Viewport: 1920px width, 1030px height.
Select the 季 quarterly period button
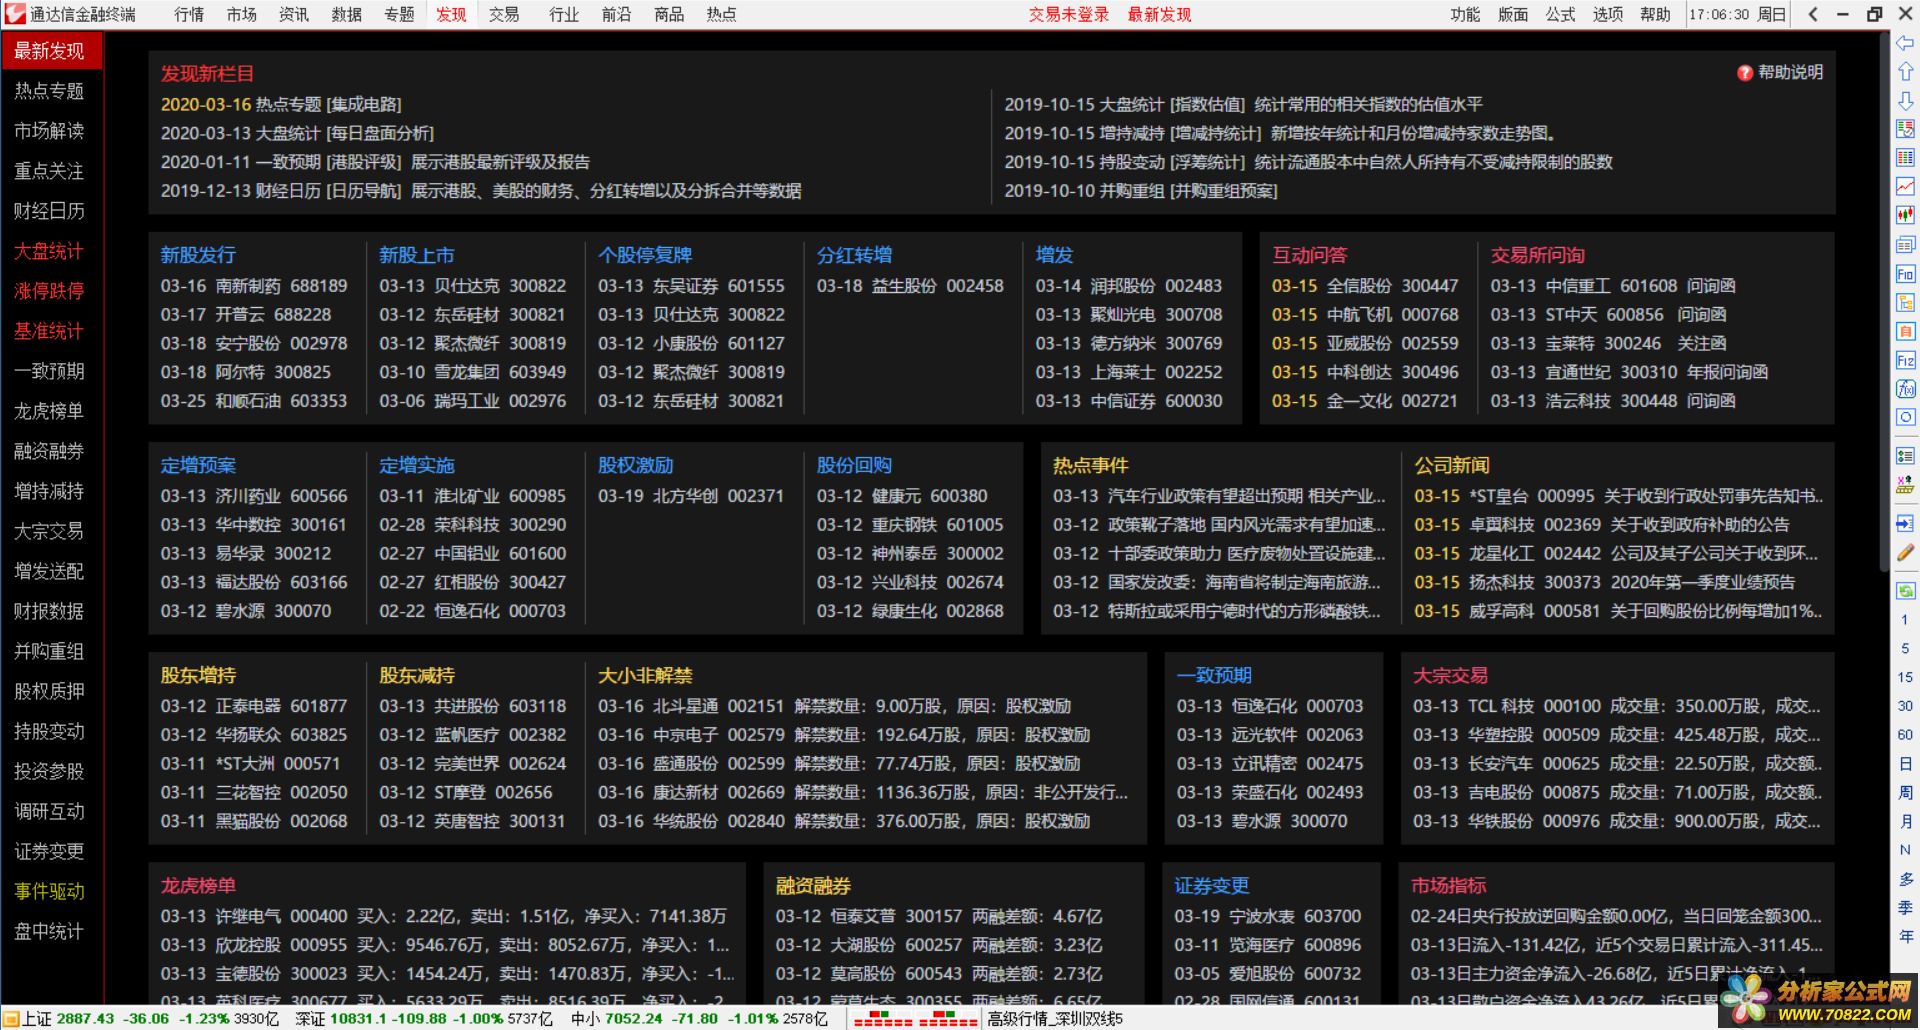pos(1905,908)
